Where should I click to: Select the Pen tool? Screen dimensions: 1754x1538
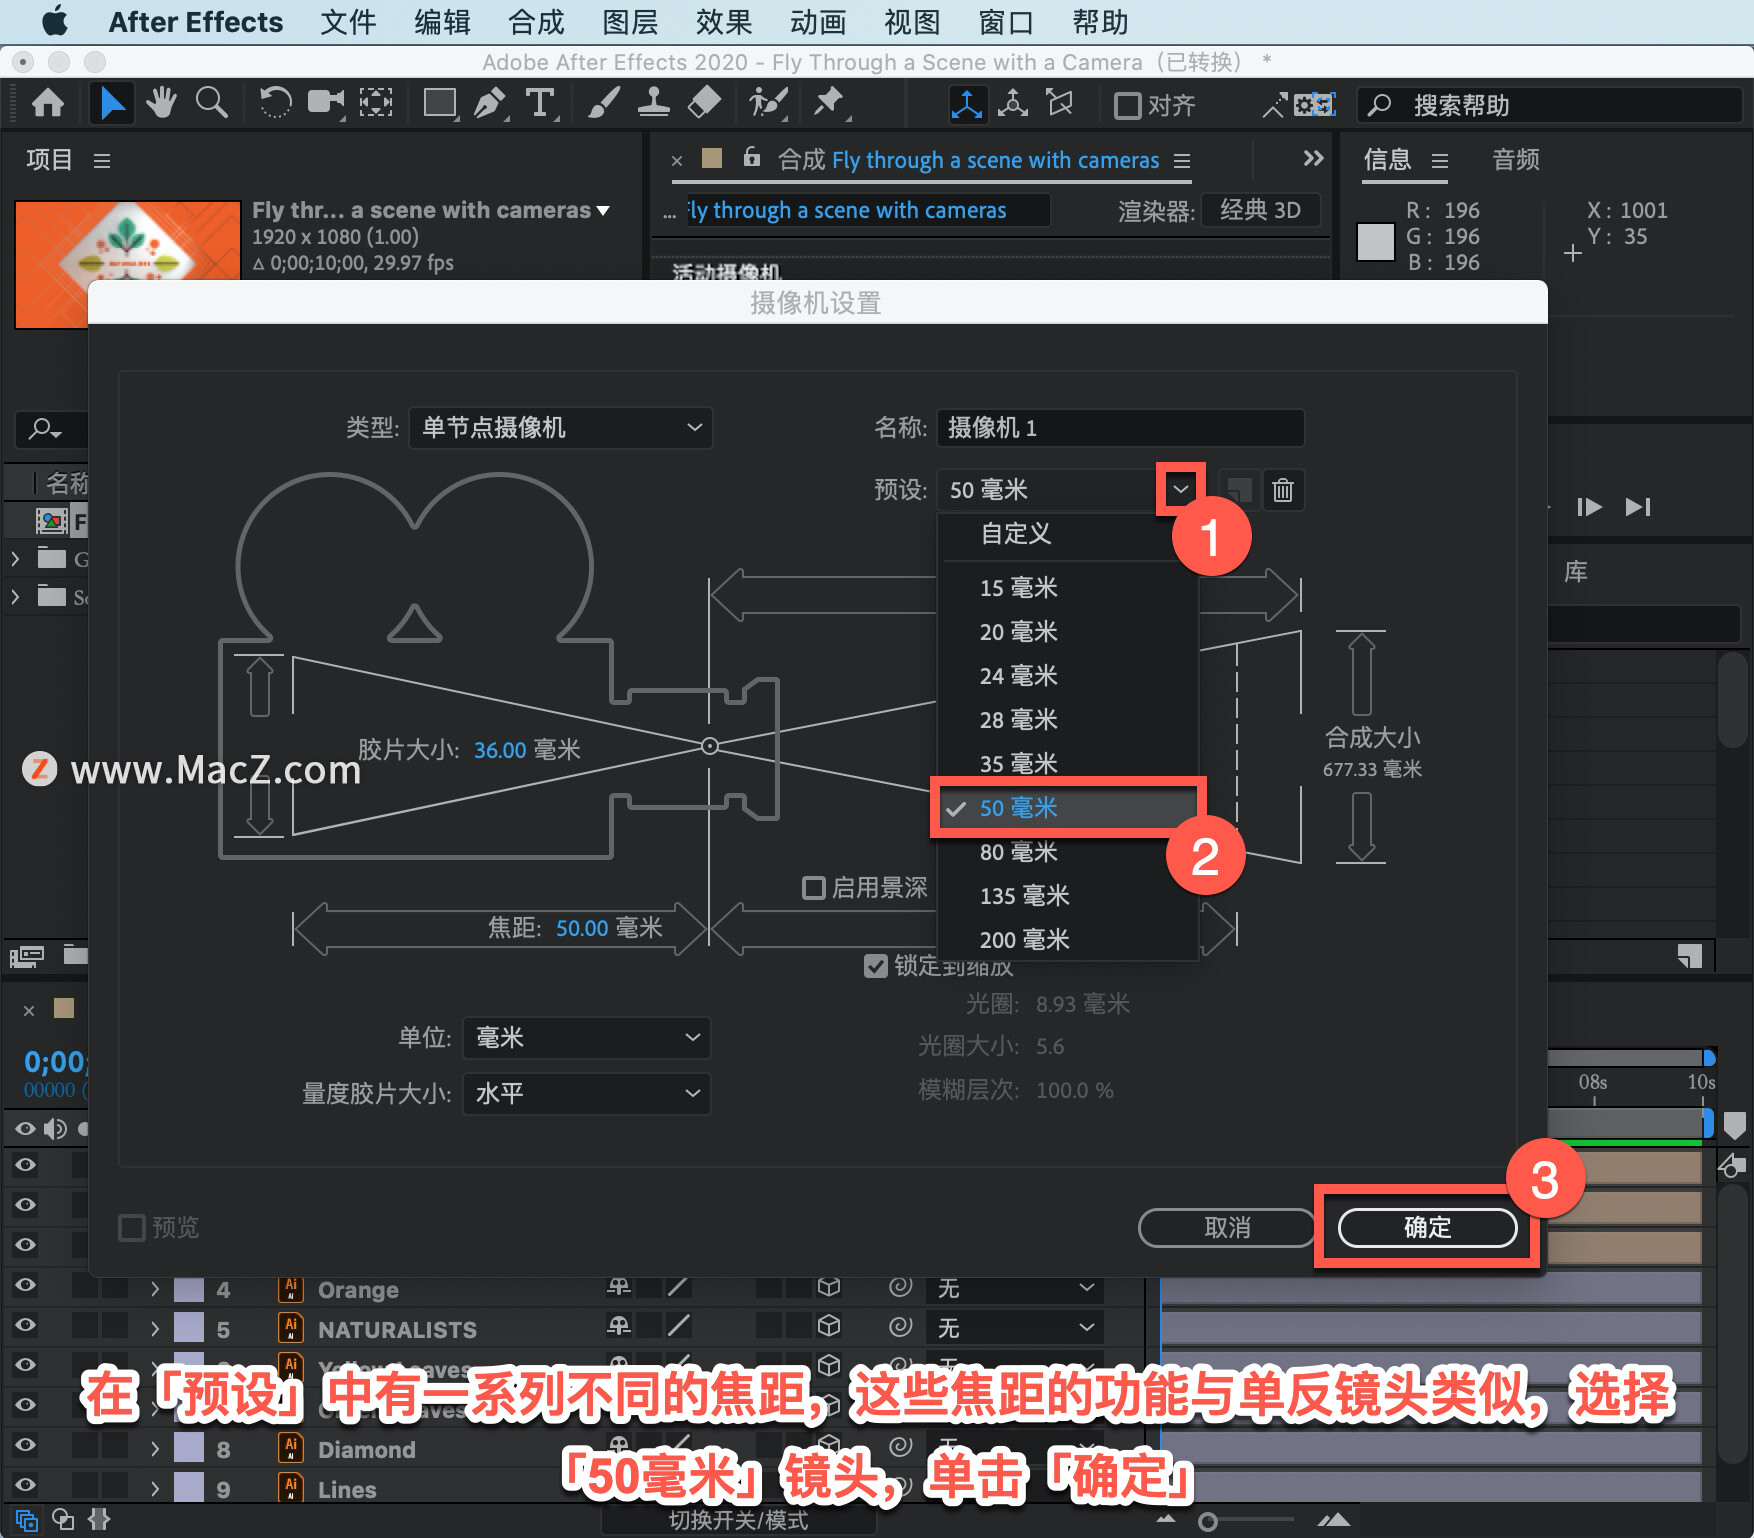[490, 103]
